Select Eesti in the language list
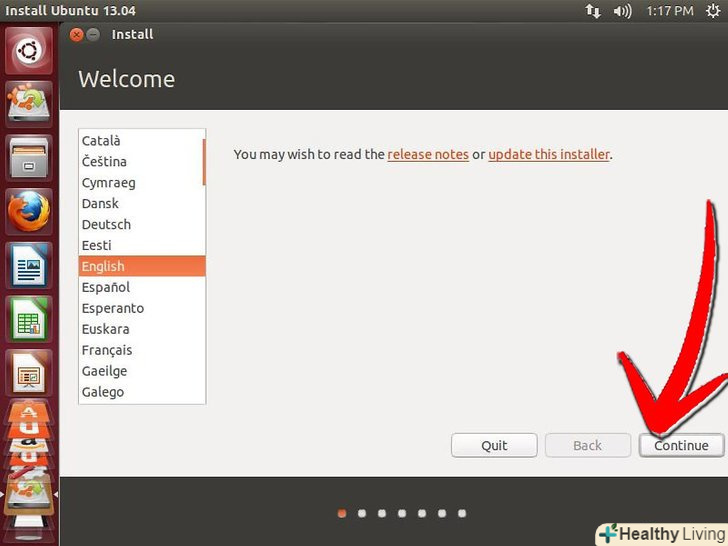The image size is (728, 546). 141,245
